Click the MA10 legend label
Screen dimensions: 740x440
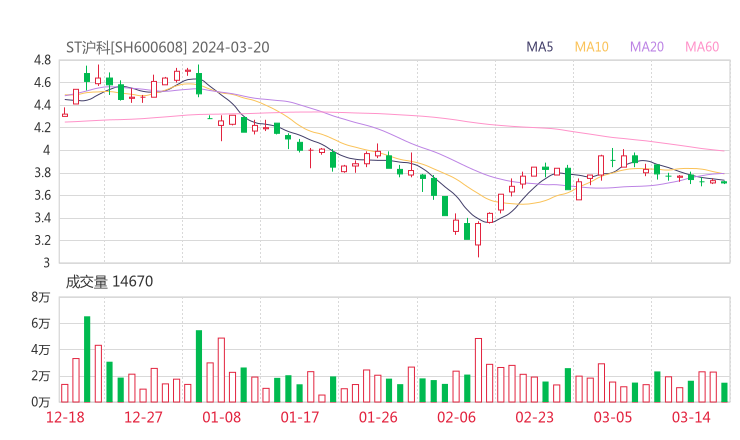pyautogui.click(x=591, y=47)
